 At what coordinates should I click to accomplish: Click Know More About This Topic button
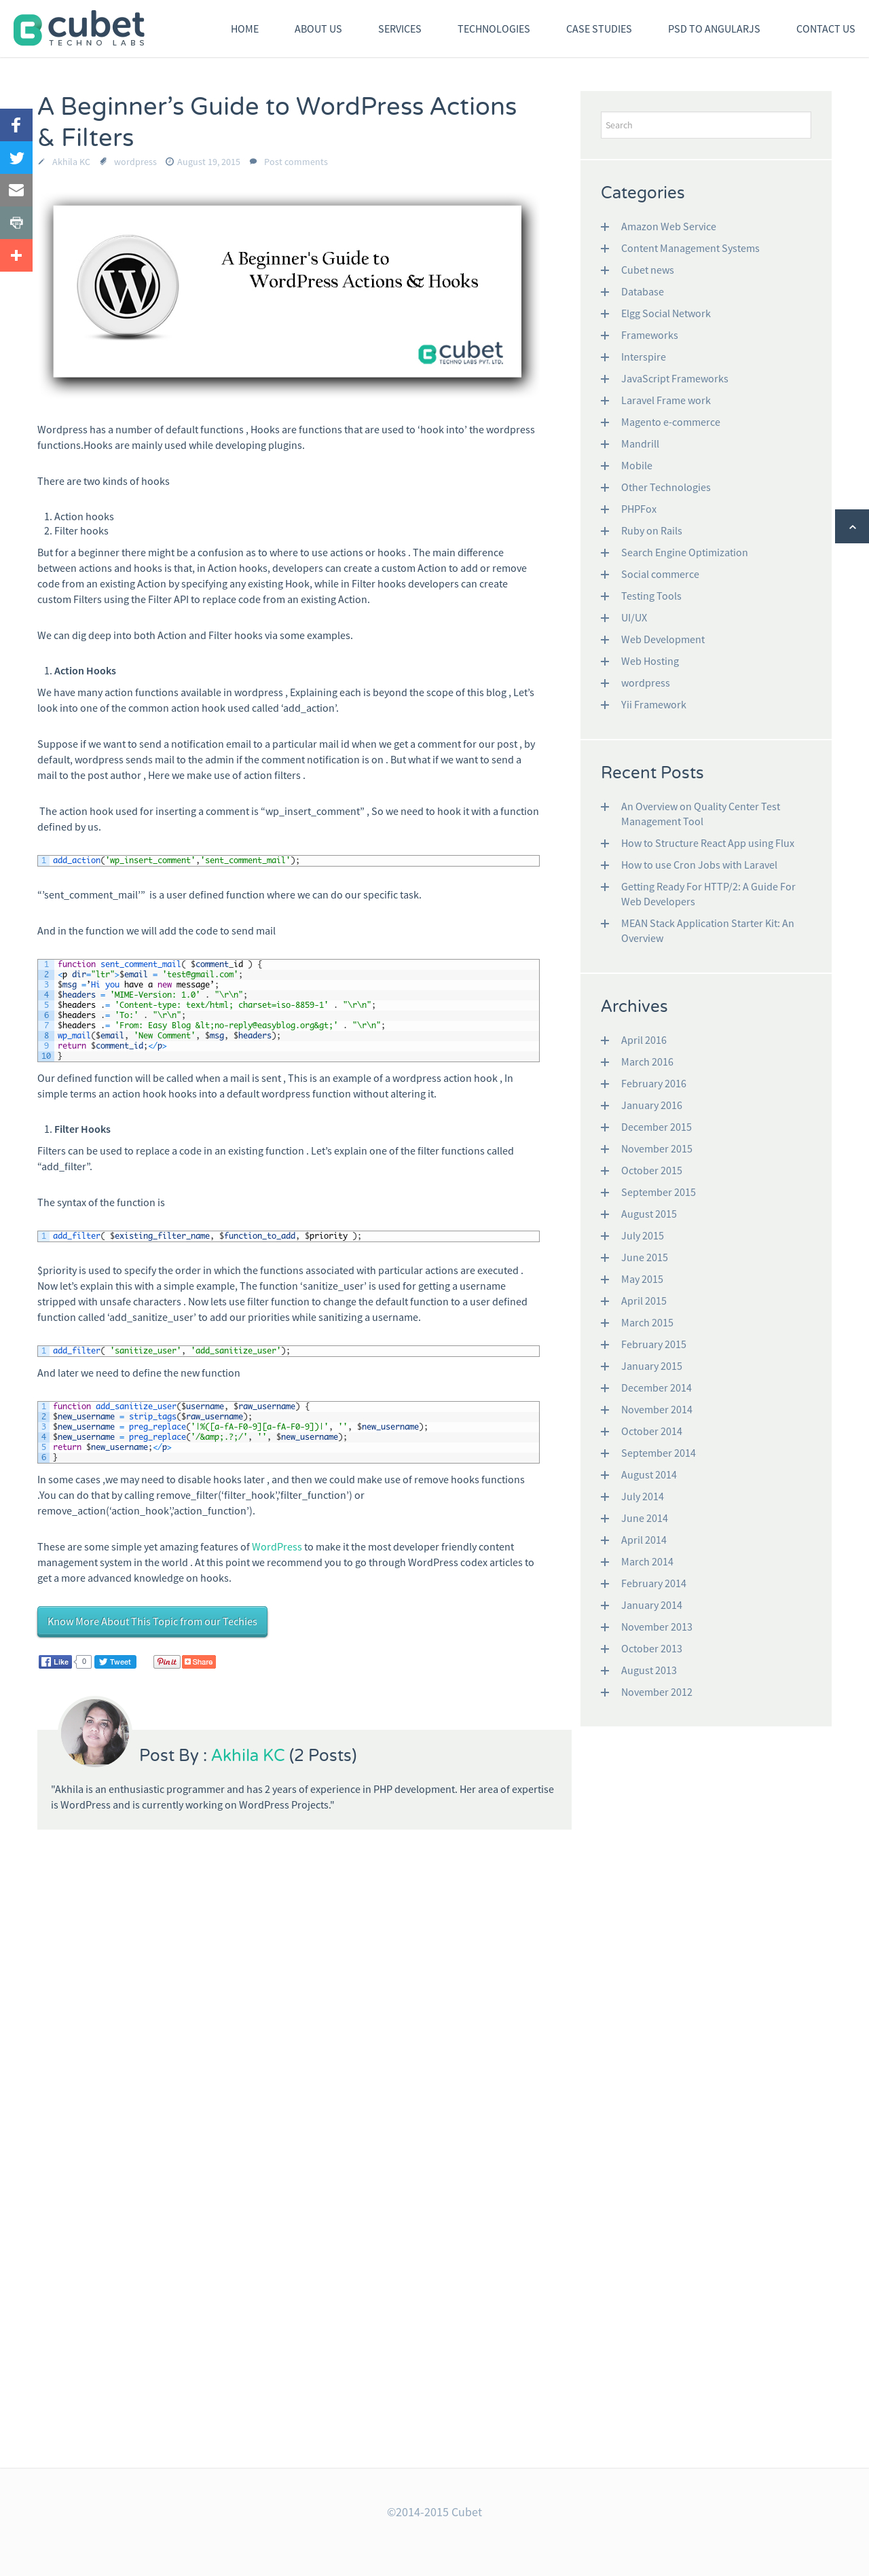point(152,1621)
